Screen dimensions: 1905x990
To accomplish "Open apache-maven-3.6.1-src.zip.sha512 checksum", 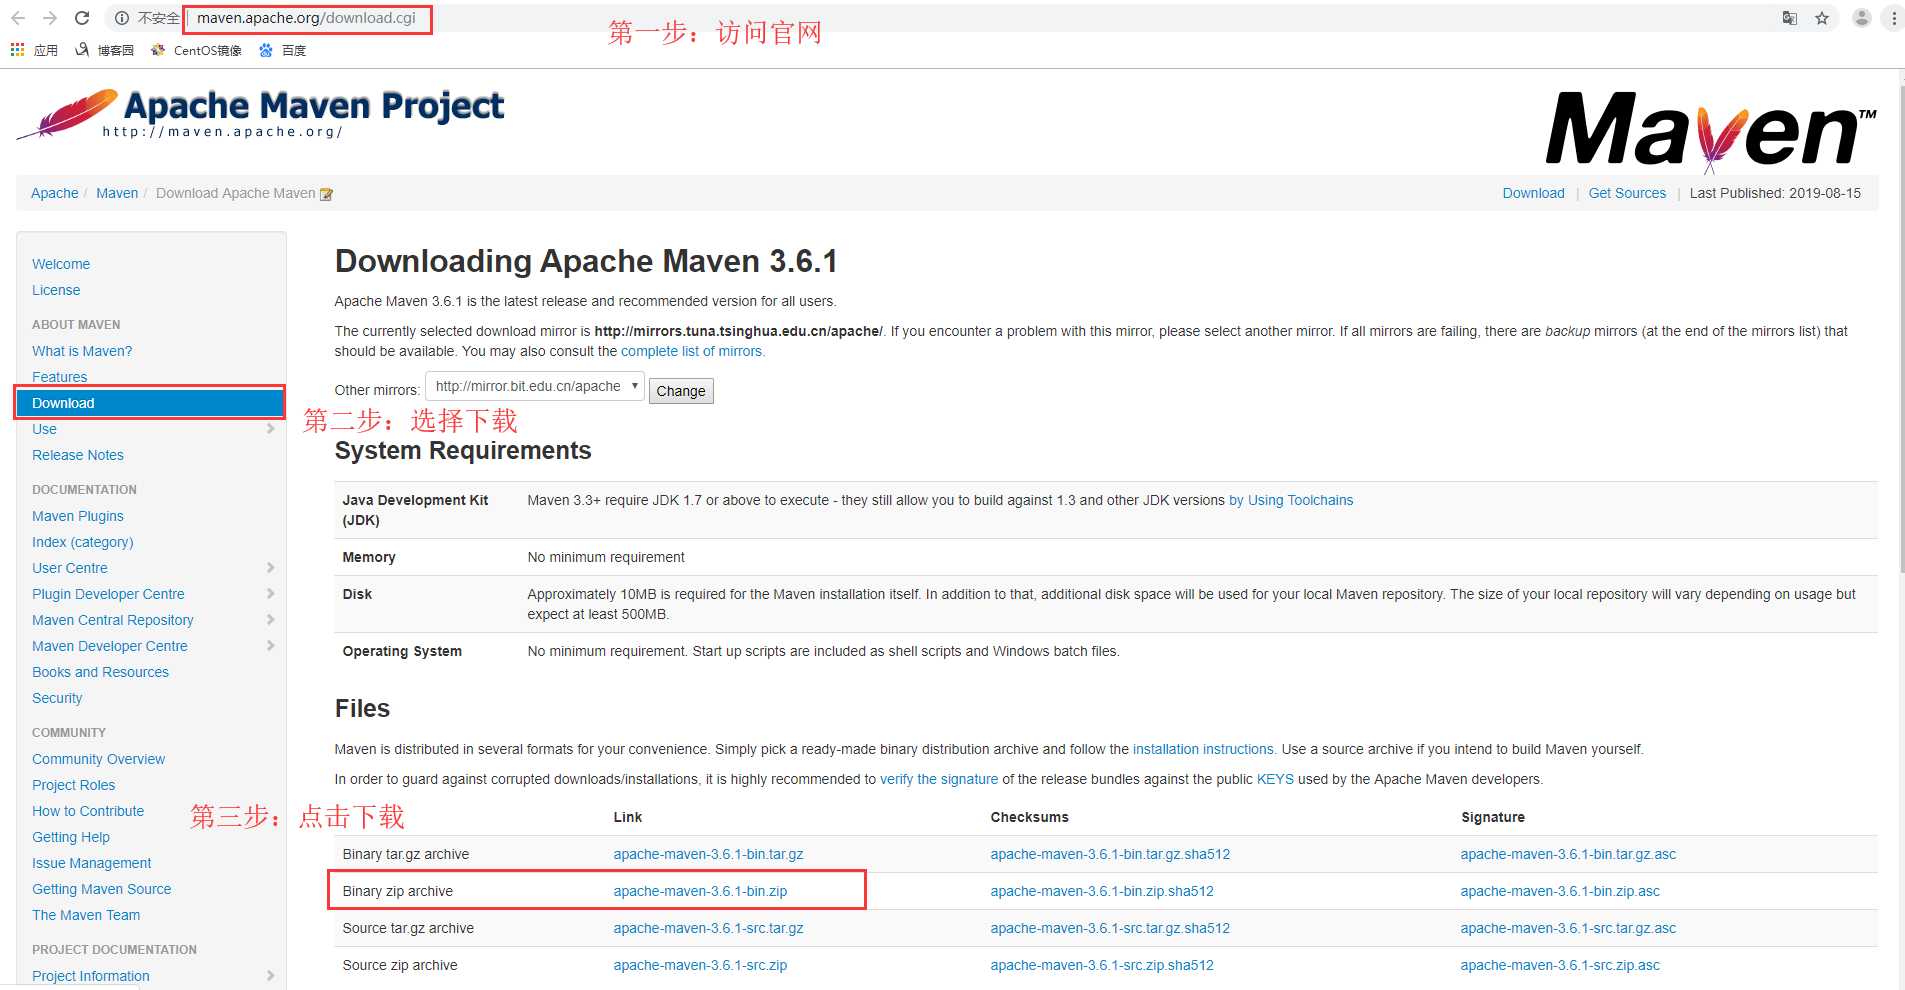I will point(1102,965).
